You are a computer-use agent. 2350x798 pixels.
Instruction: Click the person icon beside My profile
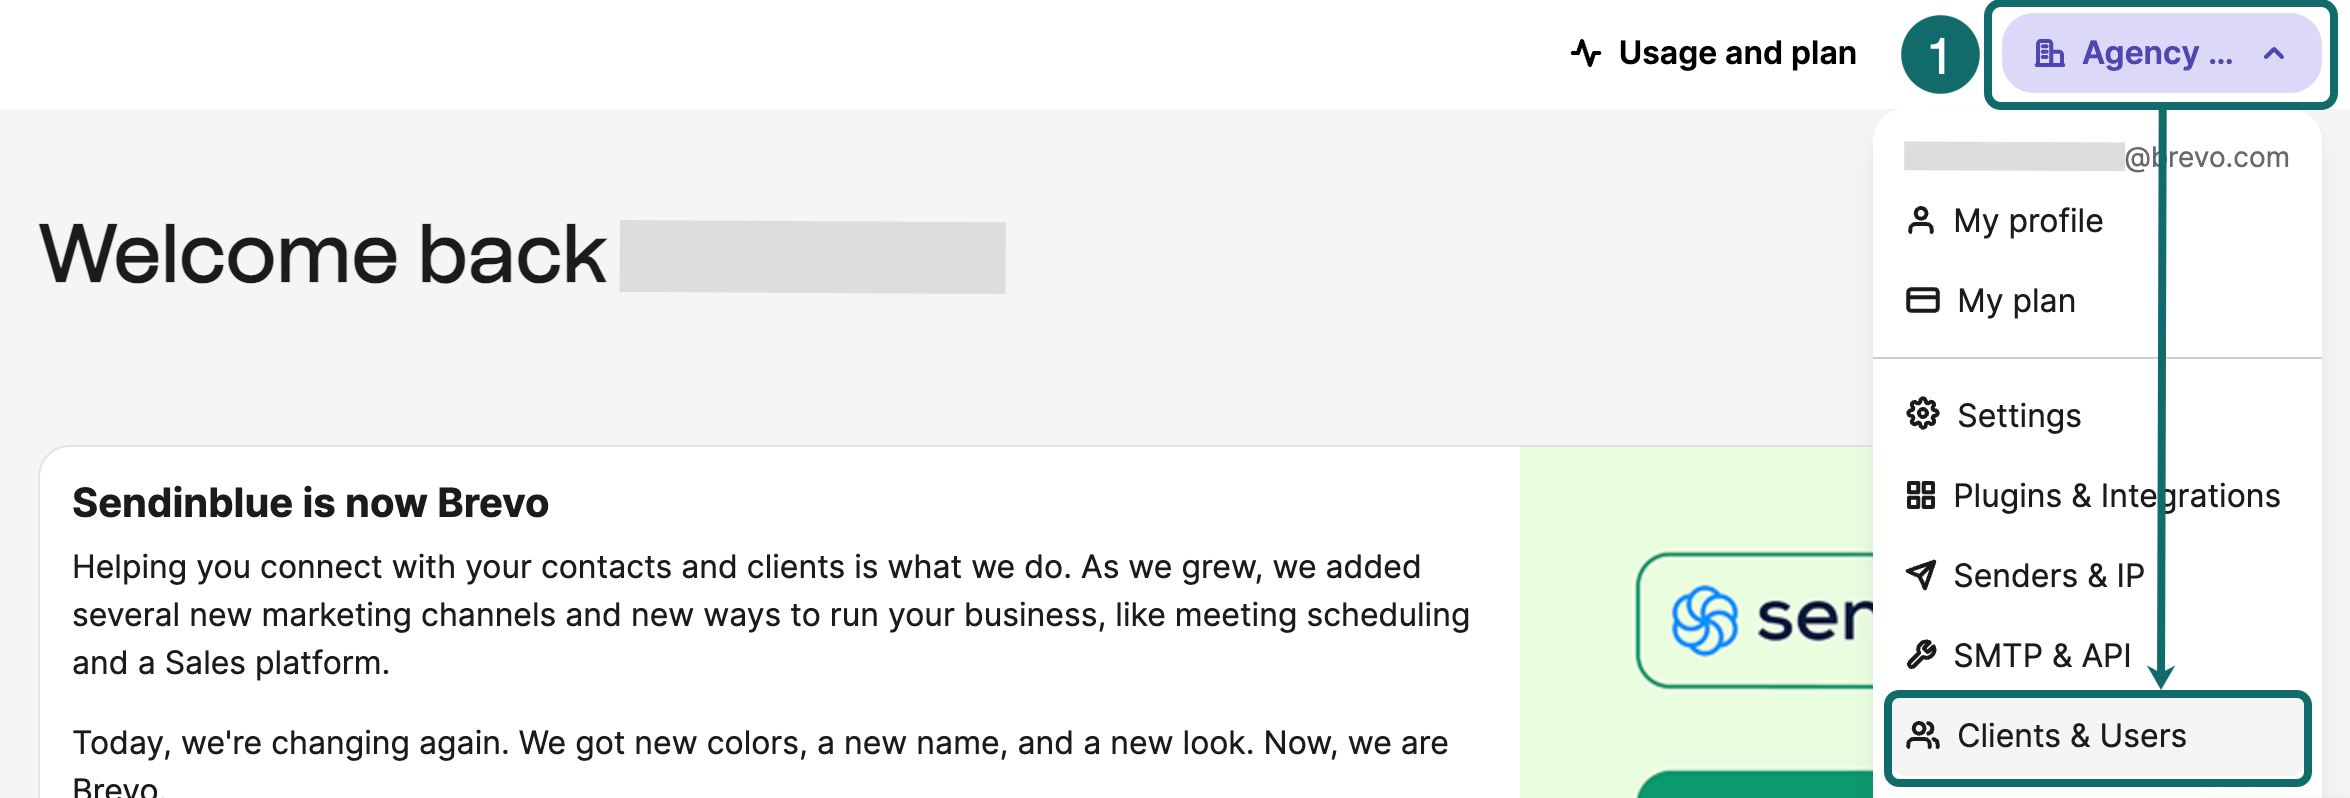tap(1920, 221)
